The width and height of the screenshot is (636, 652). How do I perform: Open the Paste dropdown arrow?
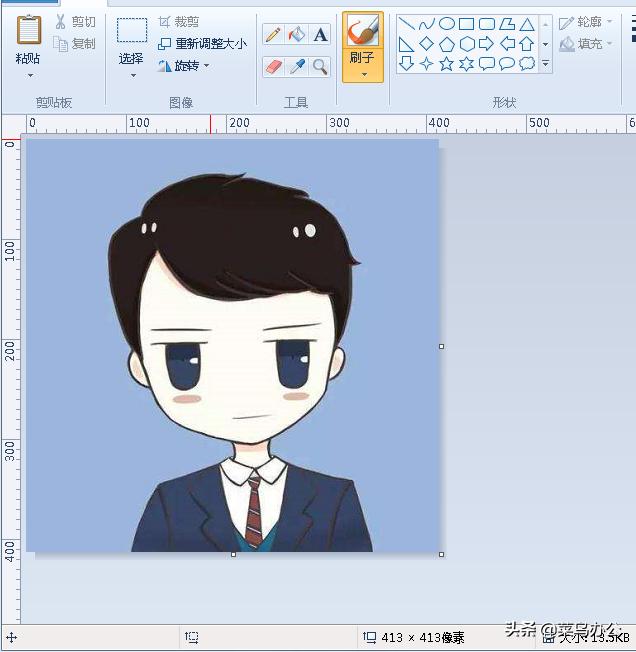(x=30, y=76)
